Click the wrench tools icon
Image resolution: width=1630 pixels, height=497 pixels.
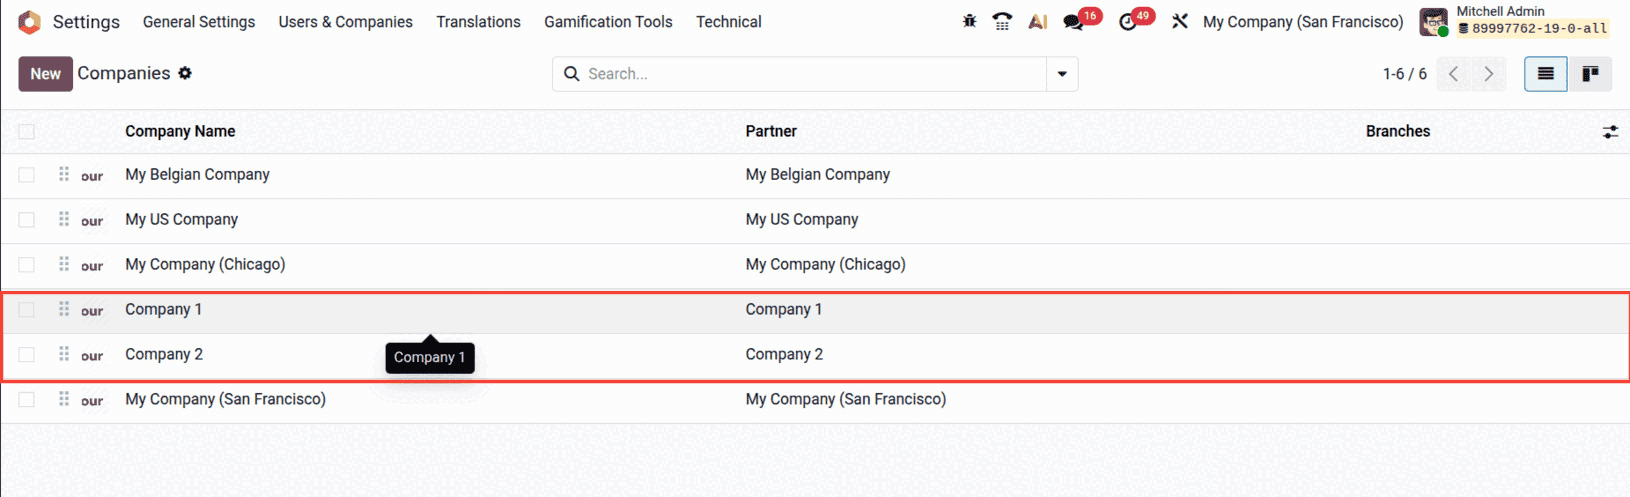click(1180, 21)
